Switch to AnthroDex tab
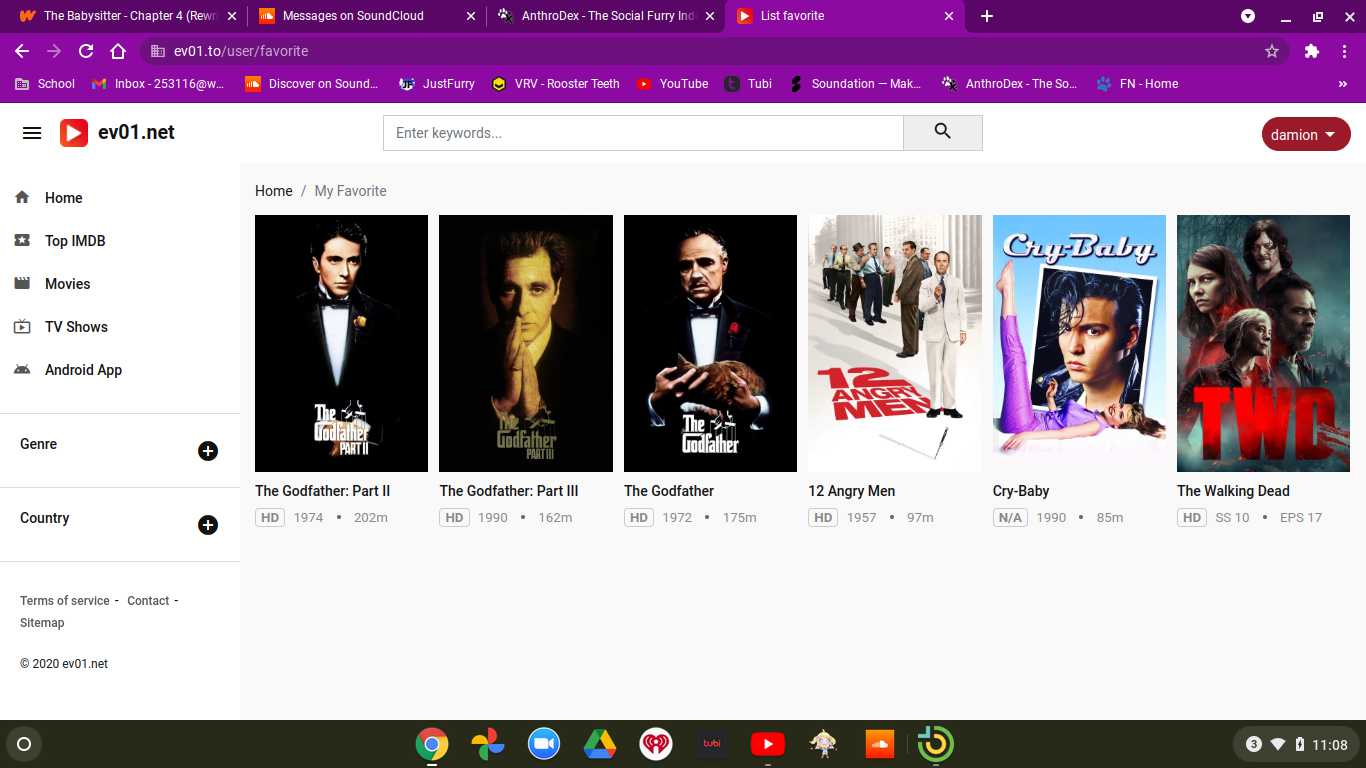 pyautogui.click(x=606, y=16)
